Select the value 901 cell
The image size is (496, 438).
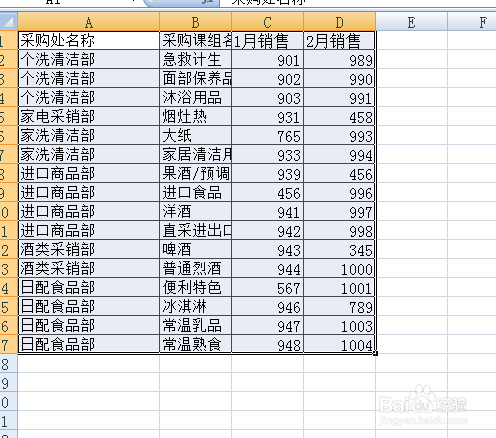268,60
